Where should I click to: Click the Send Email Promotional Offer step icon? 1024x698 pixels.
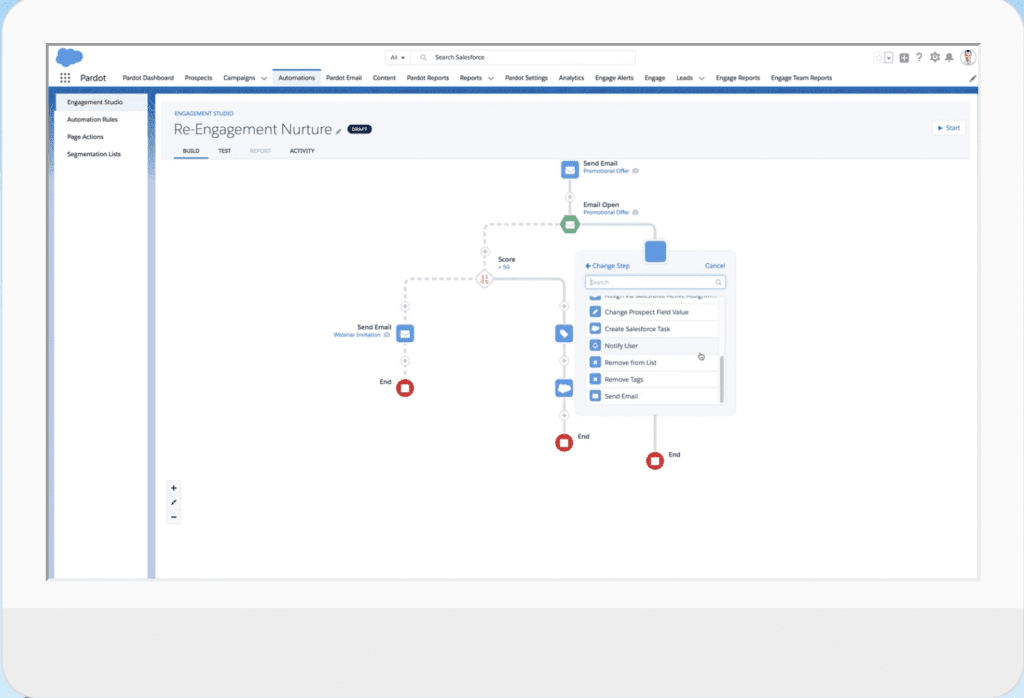569,170
